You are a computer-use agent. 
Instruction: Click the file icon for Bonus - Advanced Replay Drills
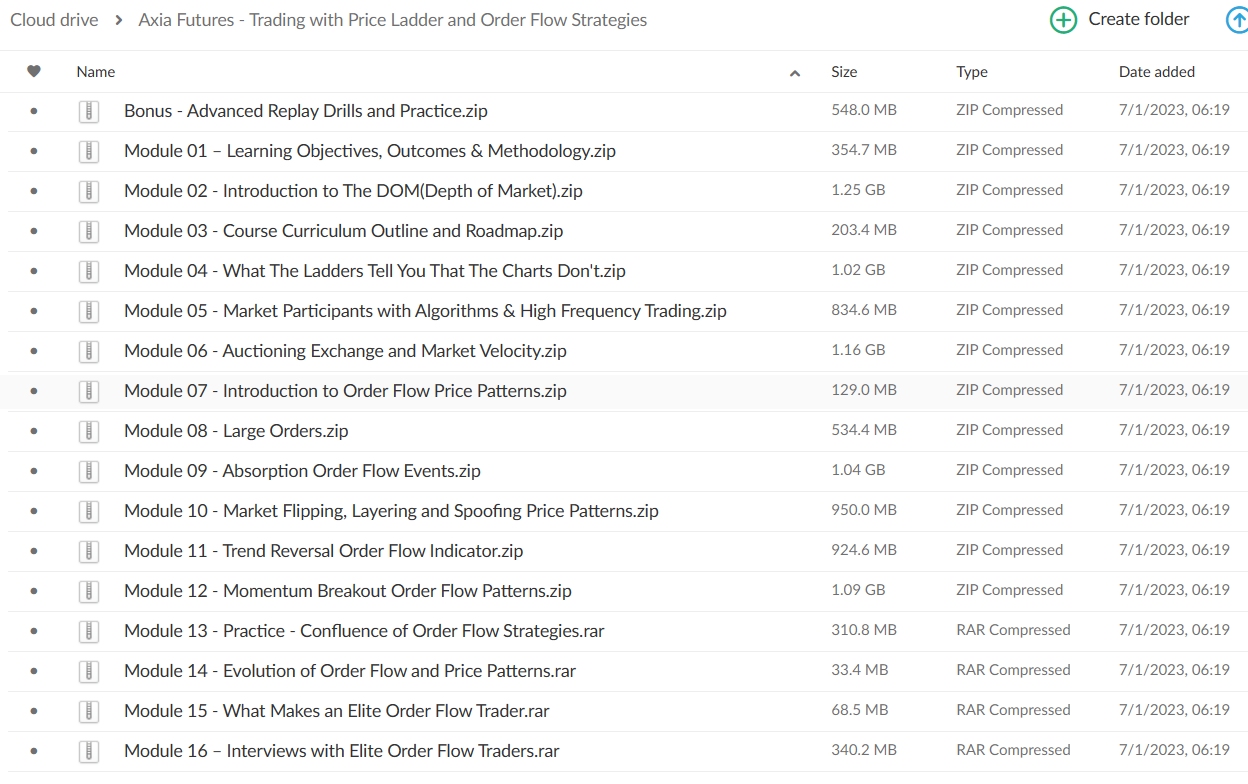click(89, 111)
